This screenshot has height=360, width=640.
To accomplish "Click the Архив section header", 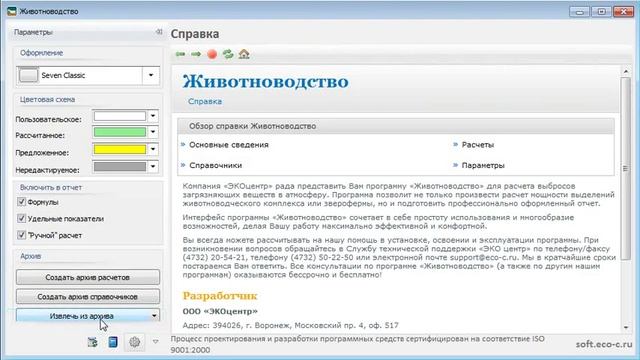I will click(x=31, y=256).
